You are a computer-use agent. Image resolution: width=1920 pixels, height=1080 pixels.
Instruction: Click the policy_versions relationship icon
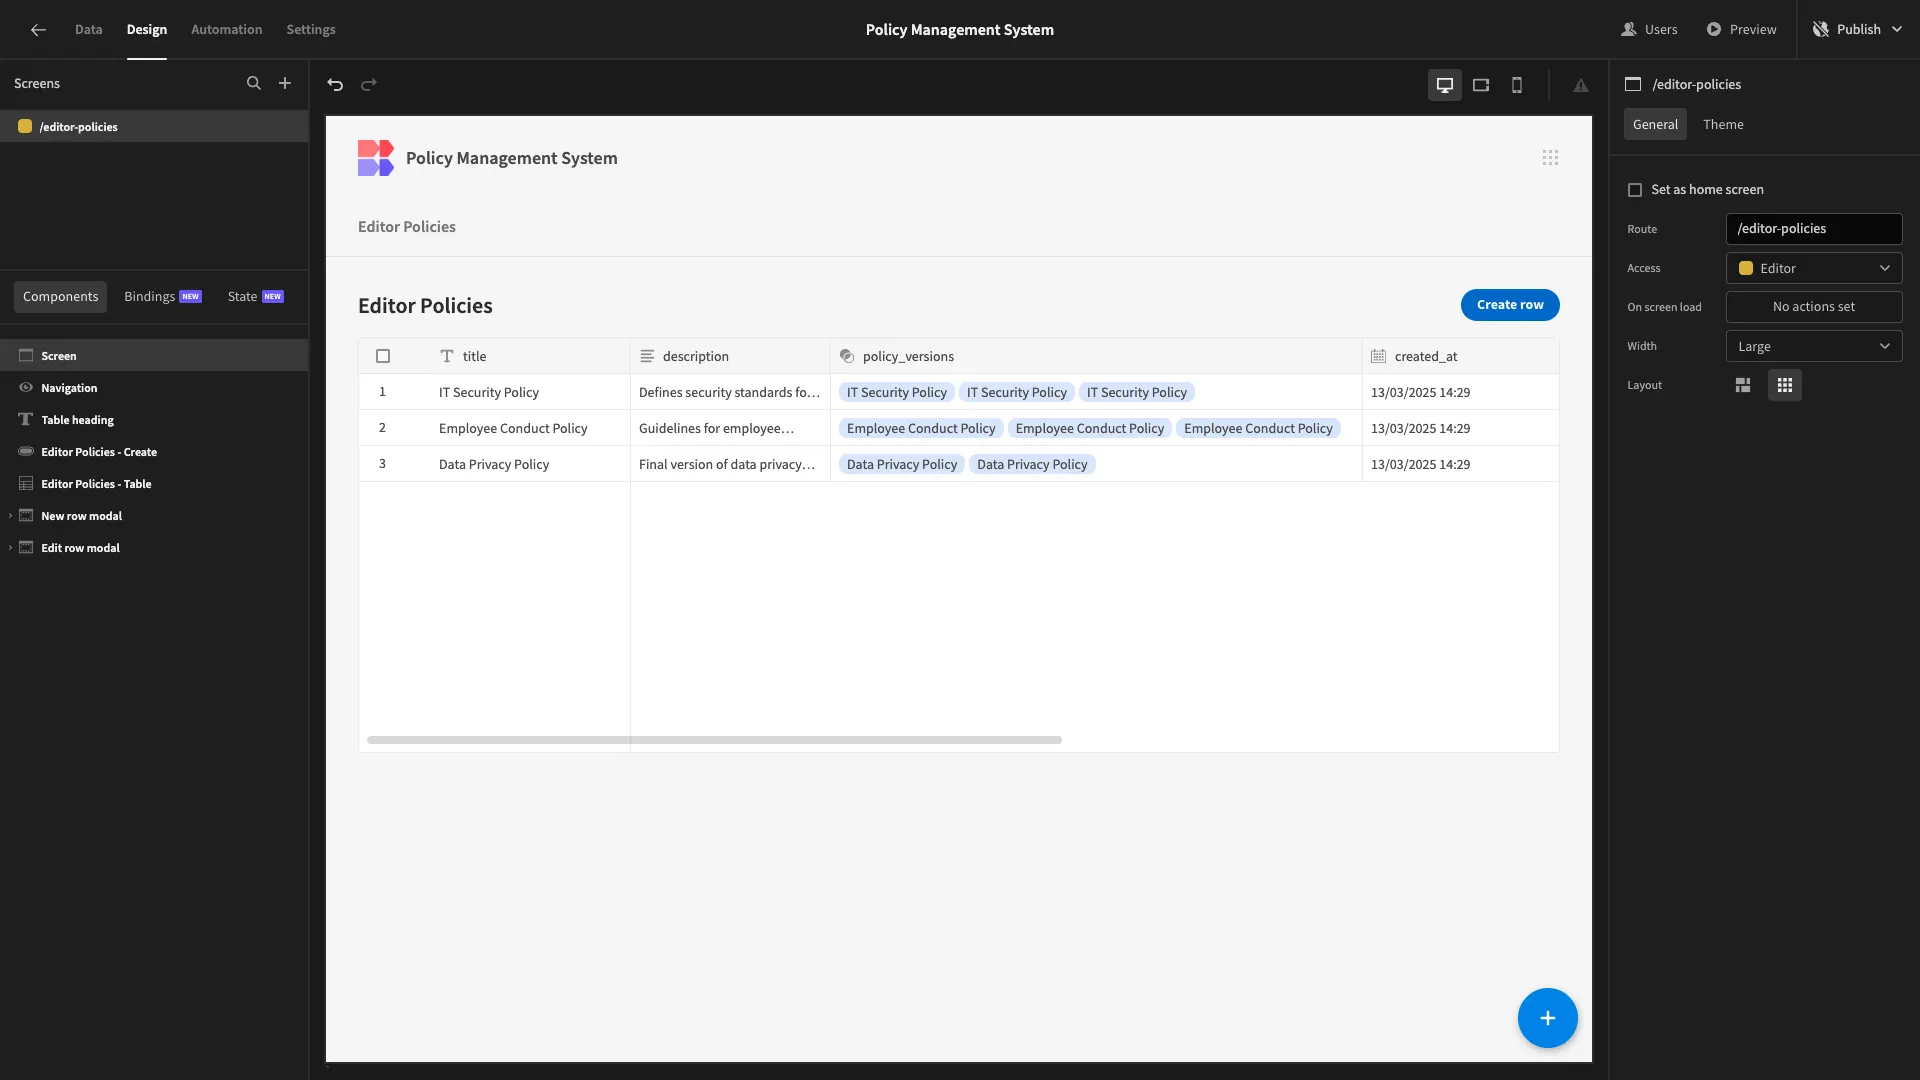pyautogui.click(x=847, y=357)
